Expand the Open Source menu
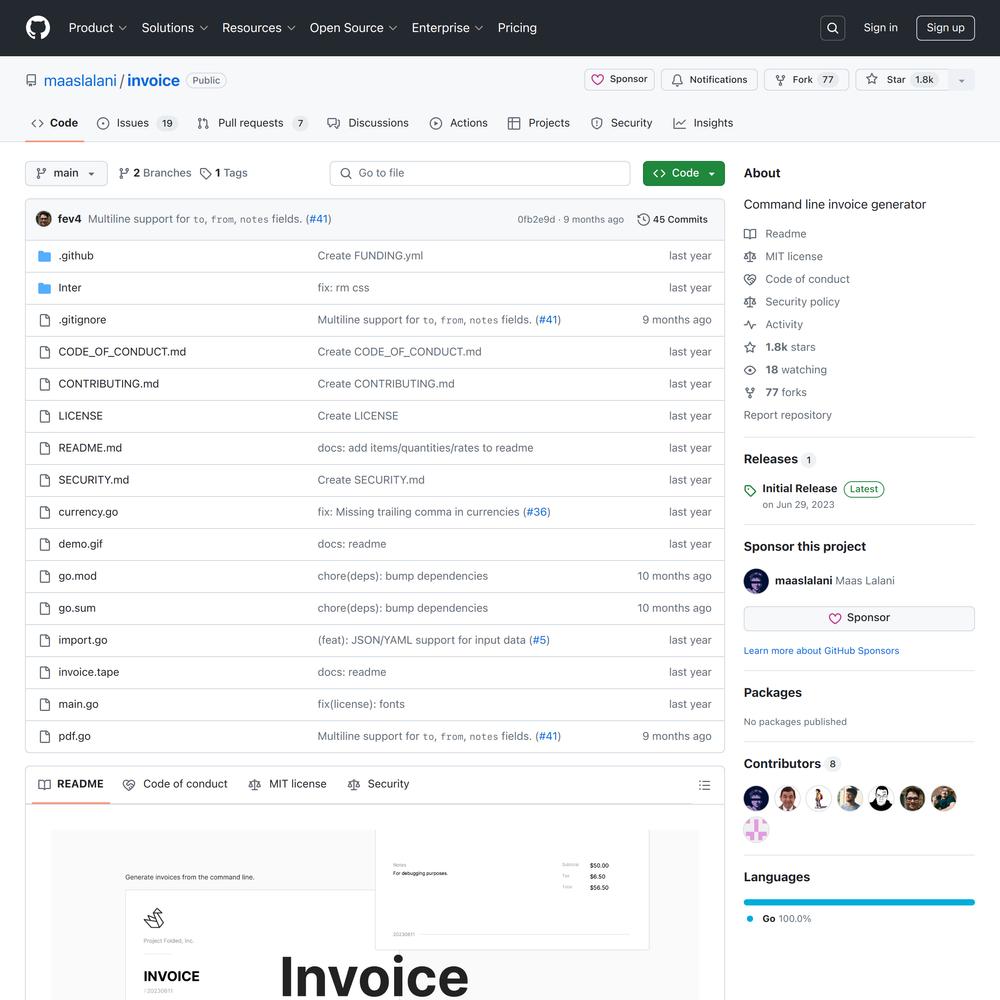Viewport: 1000px width, 1000px height. pos(353,28)
